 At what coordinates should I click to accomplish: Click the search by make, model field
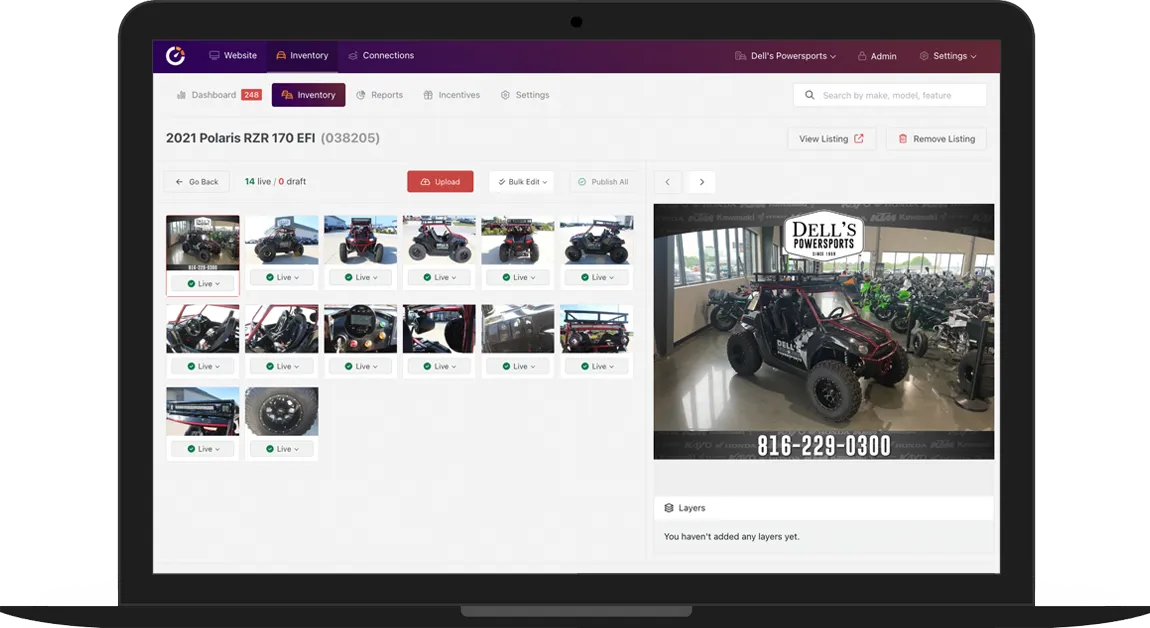[x=890, y=95]
